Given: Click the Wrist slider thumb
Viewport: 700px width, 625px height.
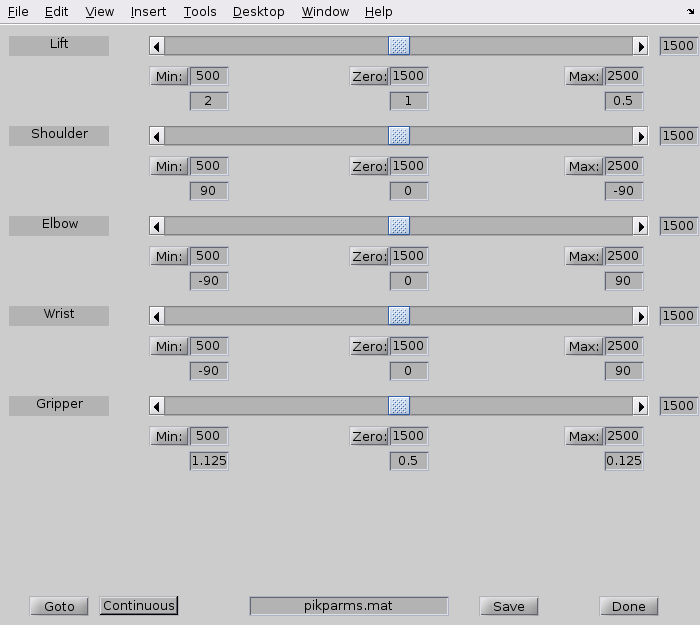Looking at the screenshot, I should pos(399,316).
